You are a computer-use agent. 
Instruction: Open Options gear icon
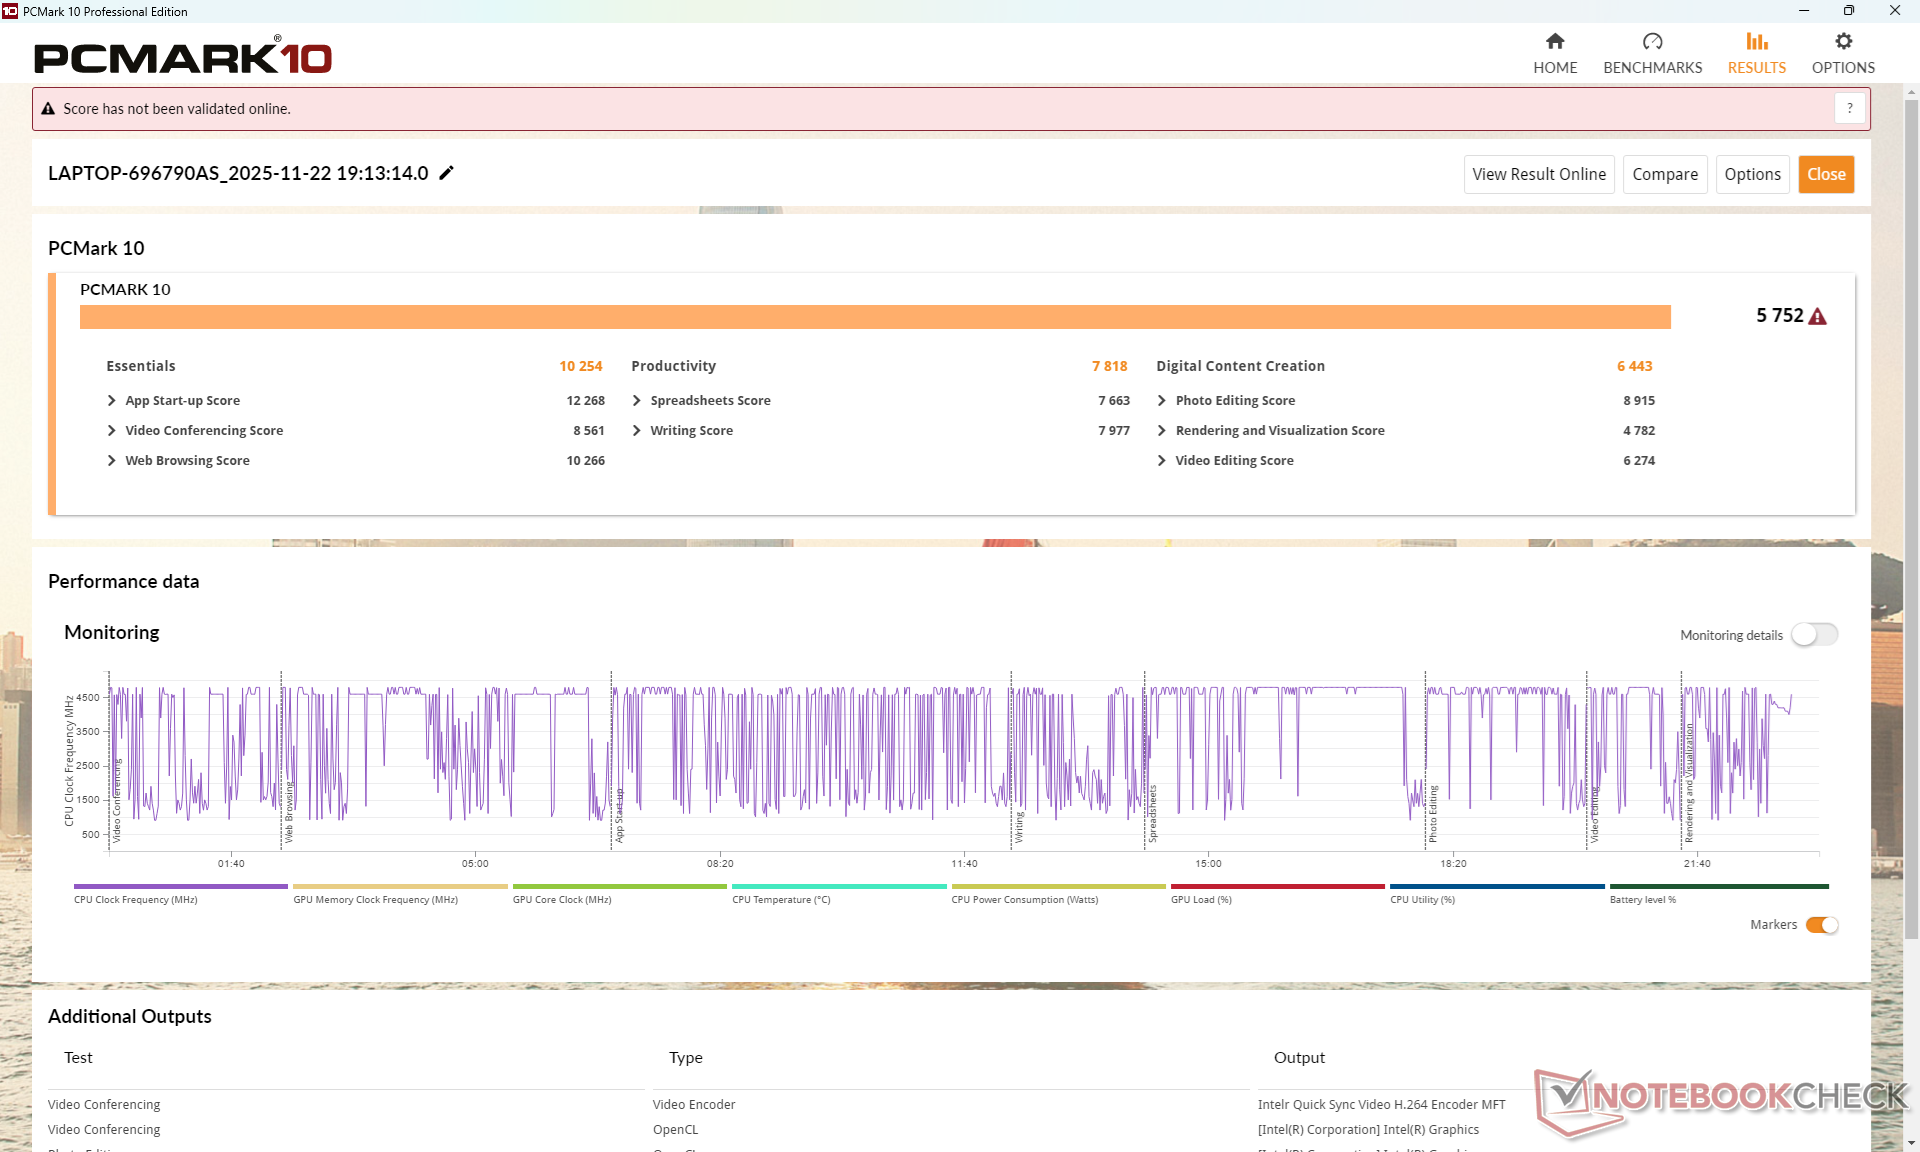[x=1843, y=42]
